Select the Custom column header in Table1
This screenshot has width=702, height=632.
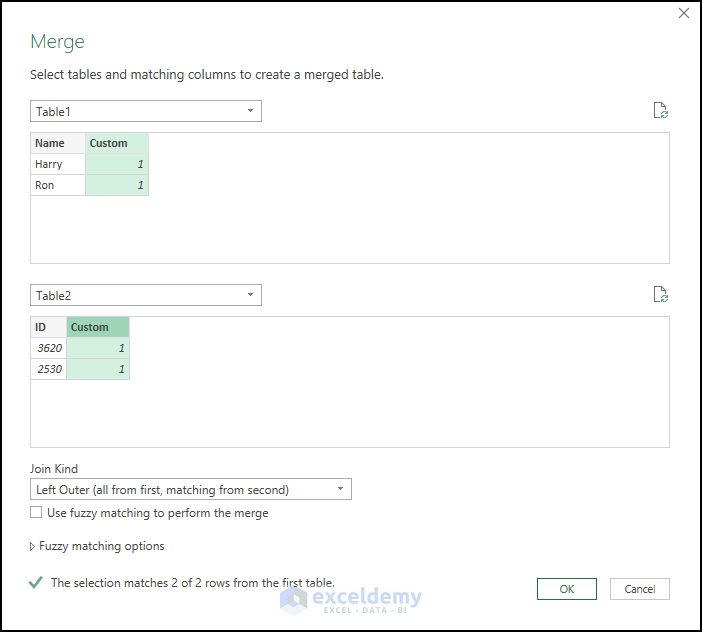(116, 143)
